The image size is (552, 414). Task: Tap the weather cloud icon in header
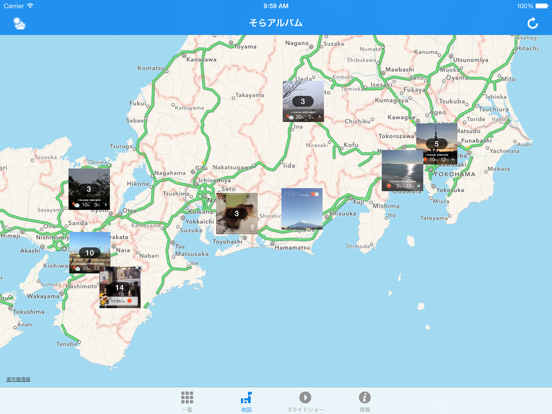click(19, 24)
